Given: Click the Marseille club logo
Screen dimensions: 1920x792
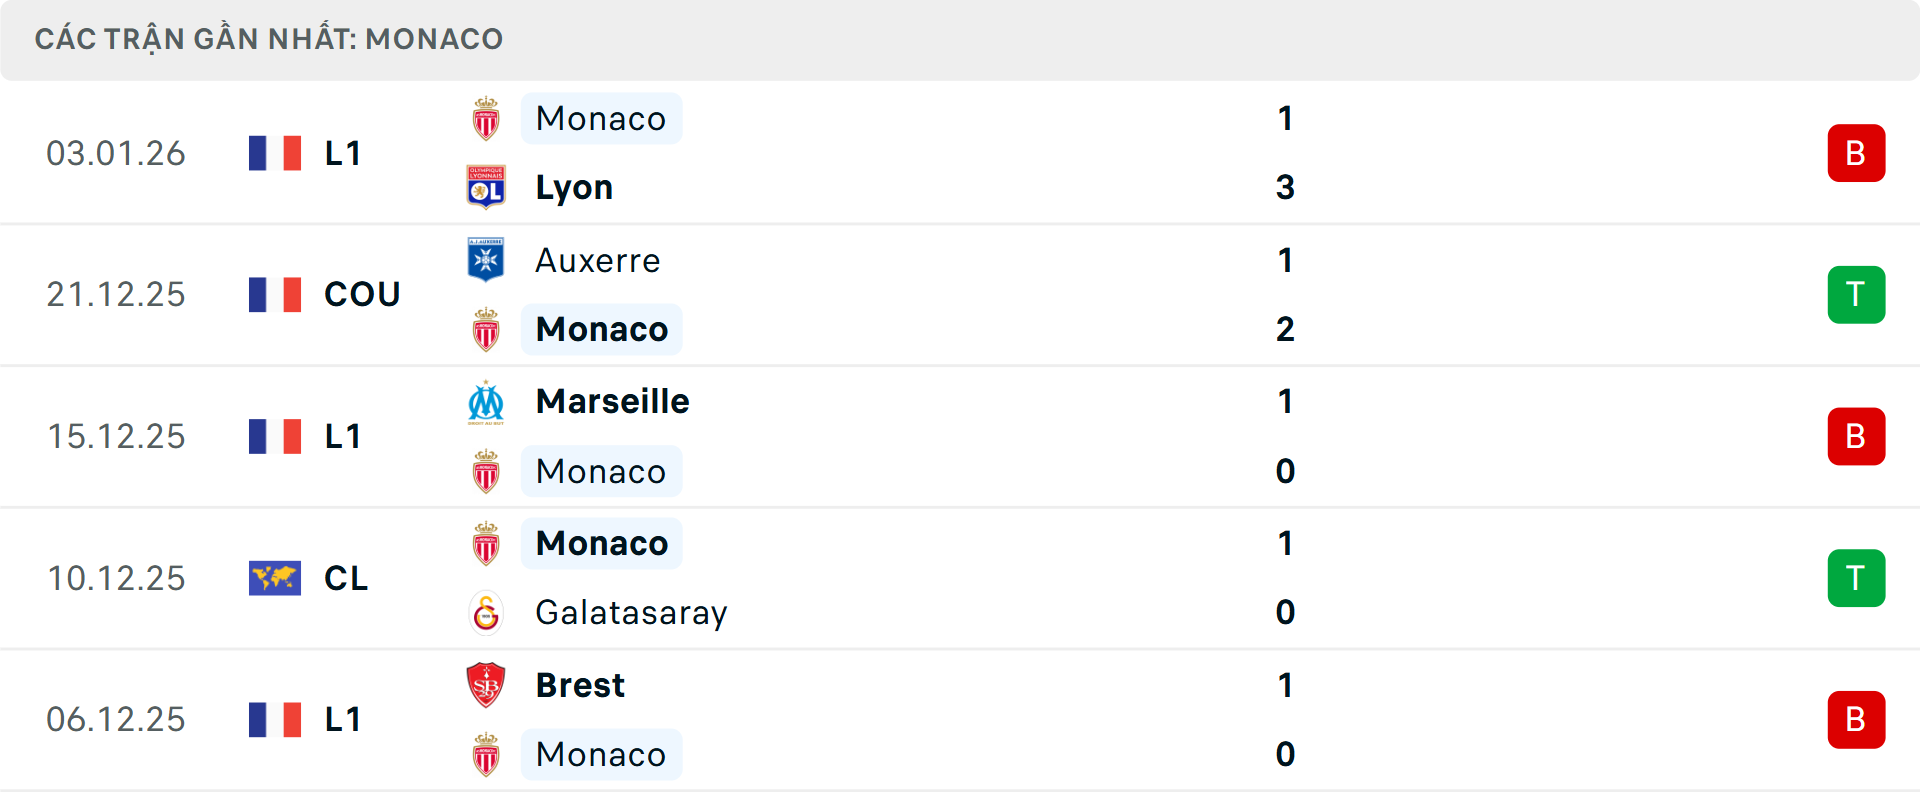Looking at the screenshot, I should (487, 401).
